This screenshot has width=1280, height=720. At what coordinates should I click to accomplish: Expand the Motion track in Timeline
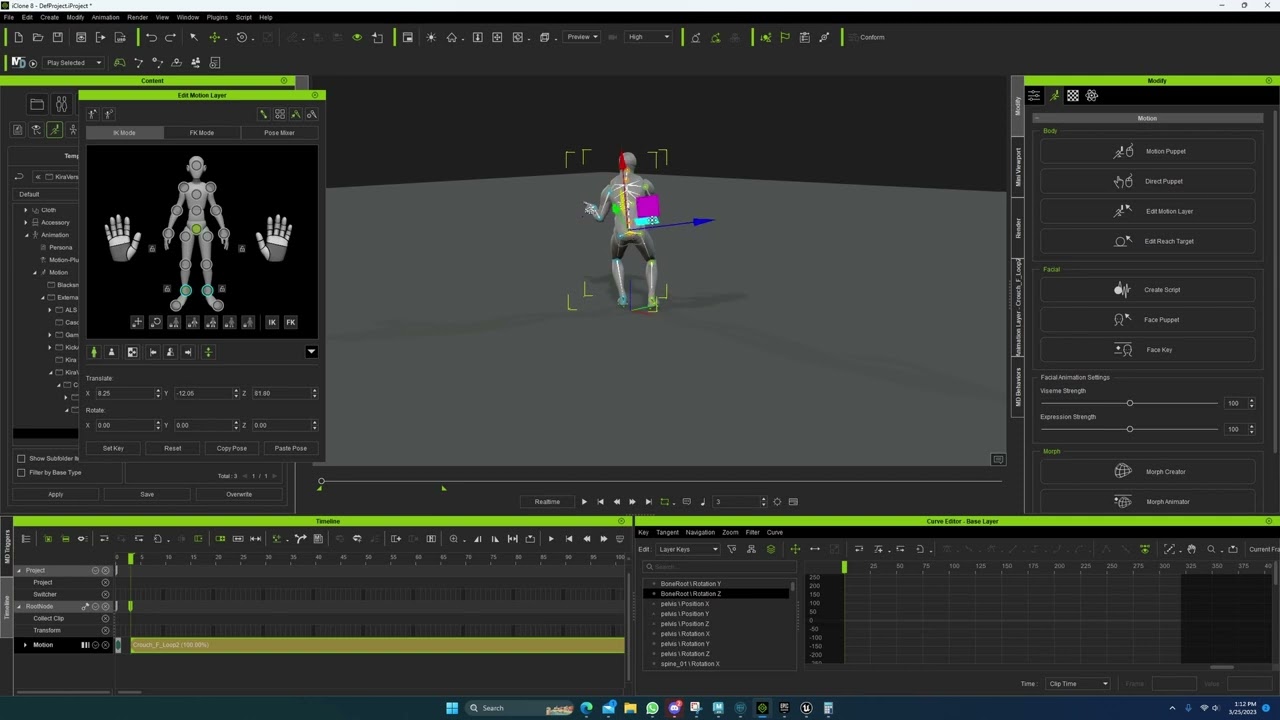pyautogui.click(x=26, y=645)
